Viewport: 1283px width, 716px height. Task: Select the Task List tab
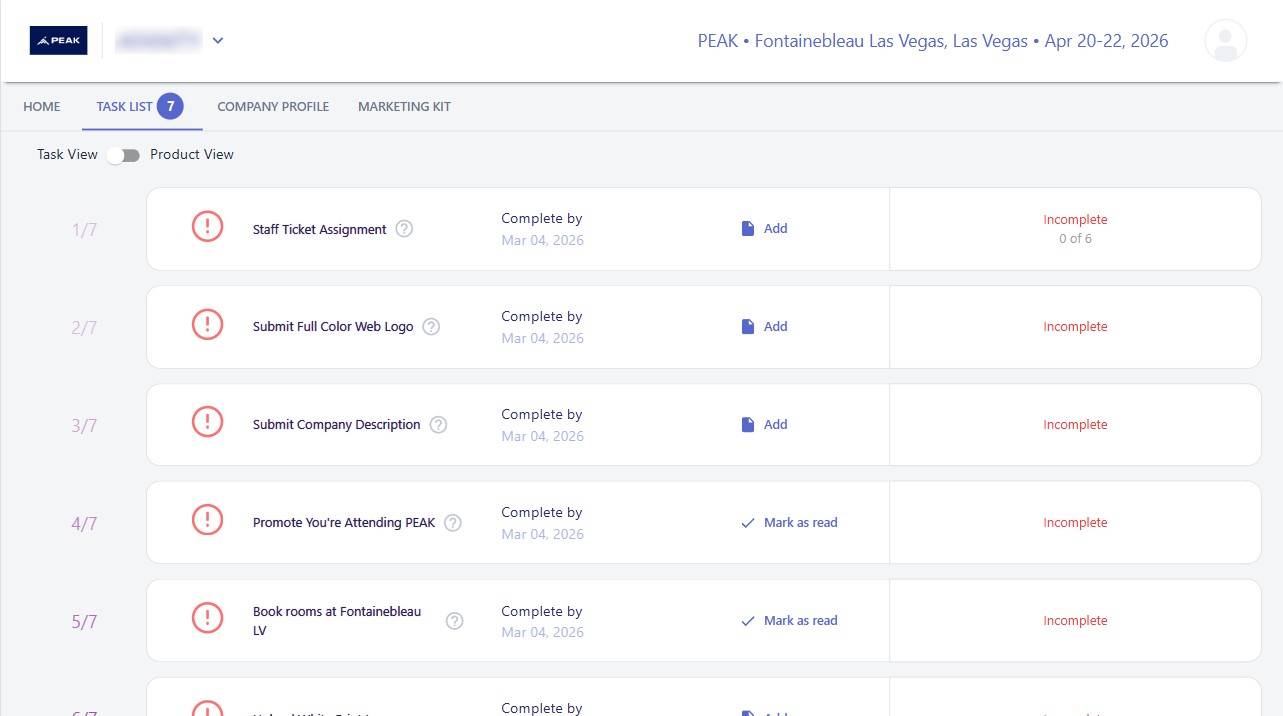click(x=125, y=107)
